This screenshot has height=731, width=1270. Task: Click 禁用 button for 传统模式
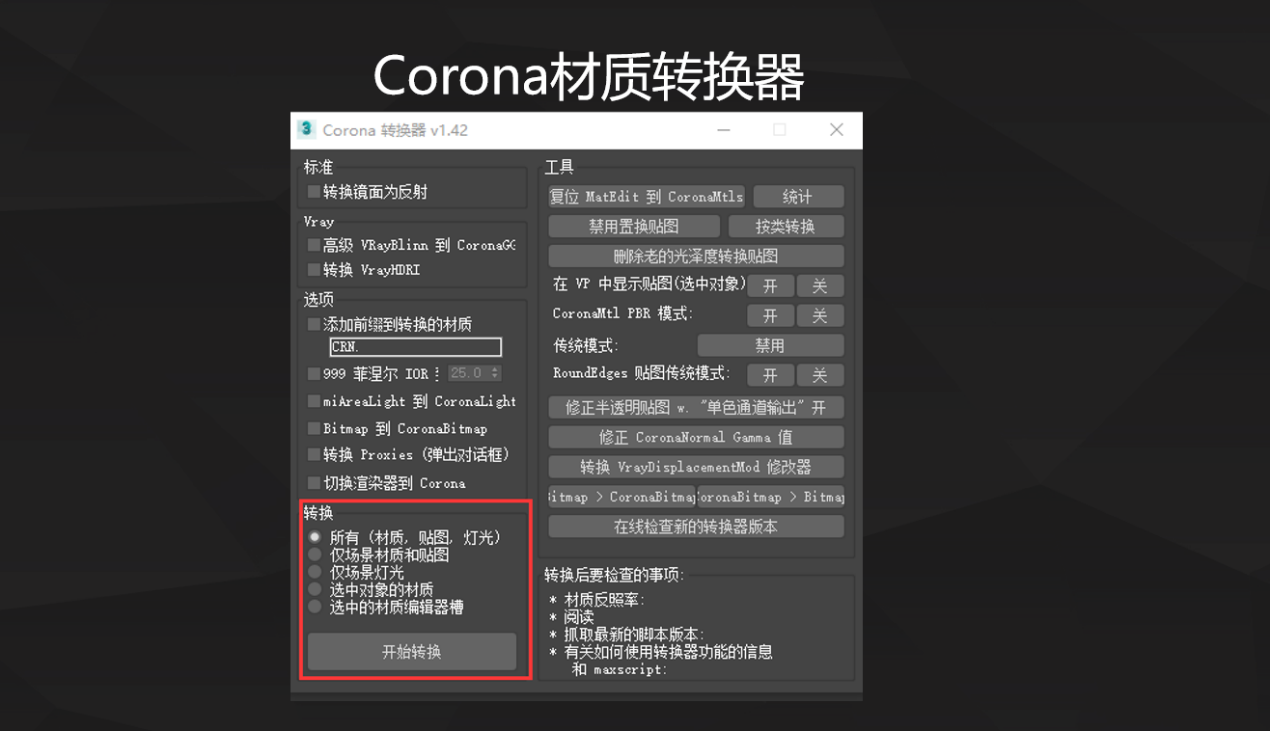click(x=770, y=346)
